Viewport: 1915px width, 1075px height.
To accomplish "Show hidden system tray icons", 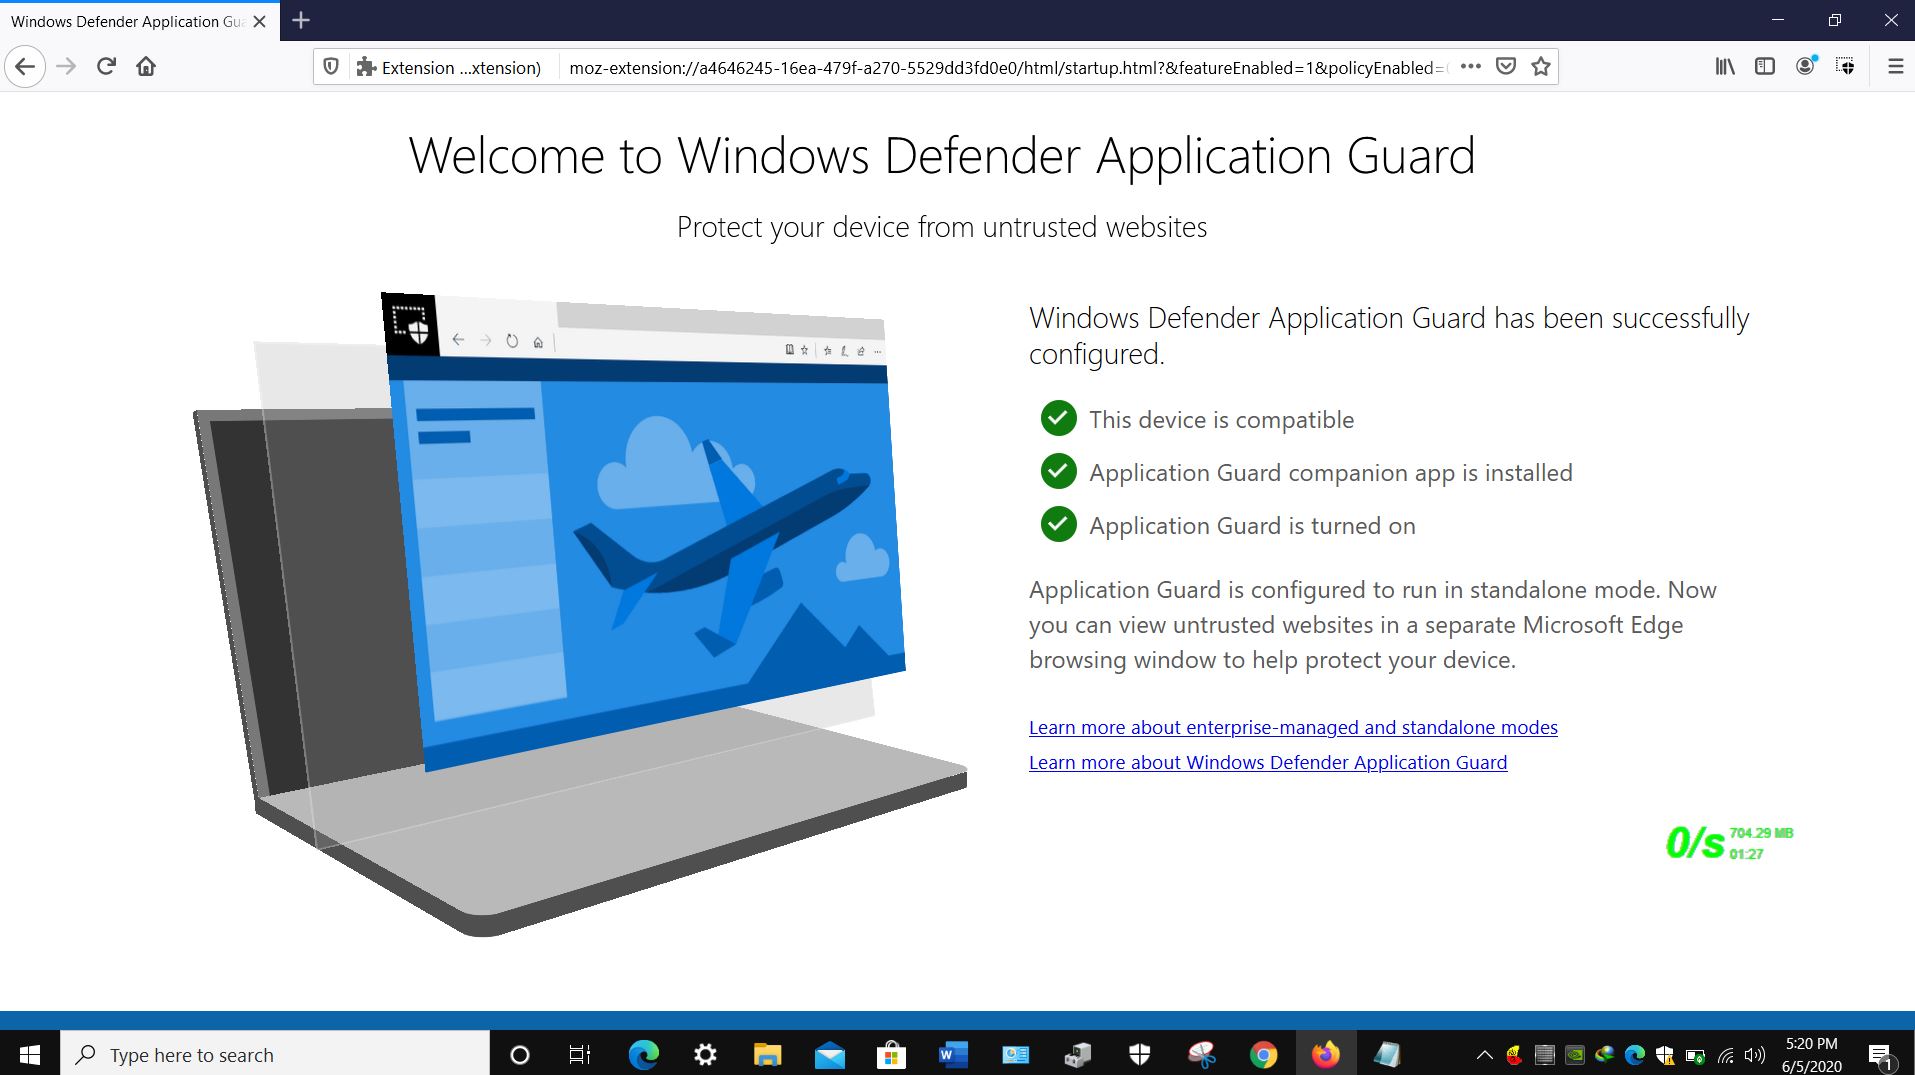I will click(x=1484, y=1054).
